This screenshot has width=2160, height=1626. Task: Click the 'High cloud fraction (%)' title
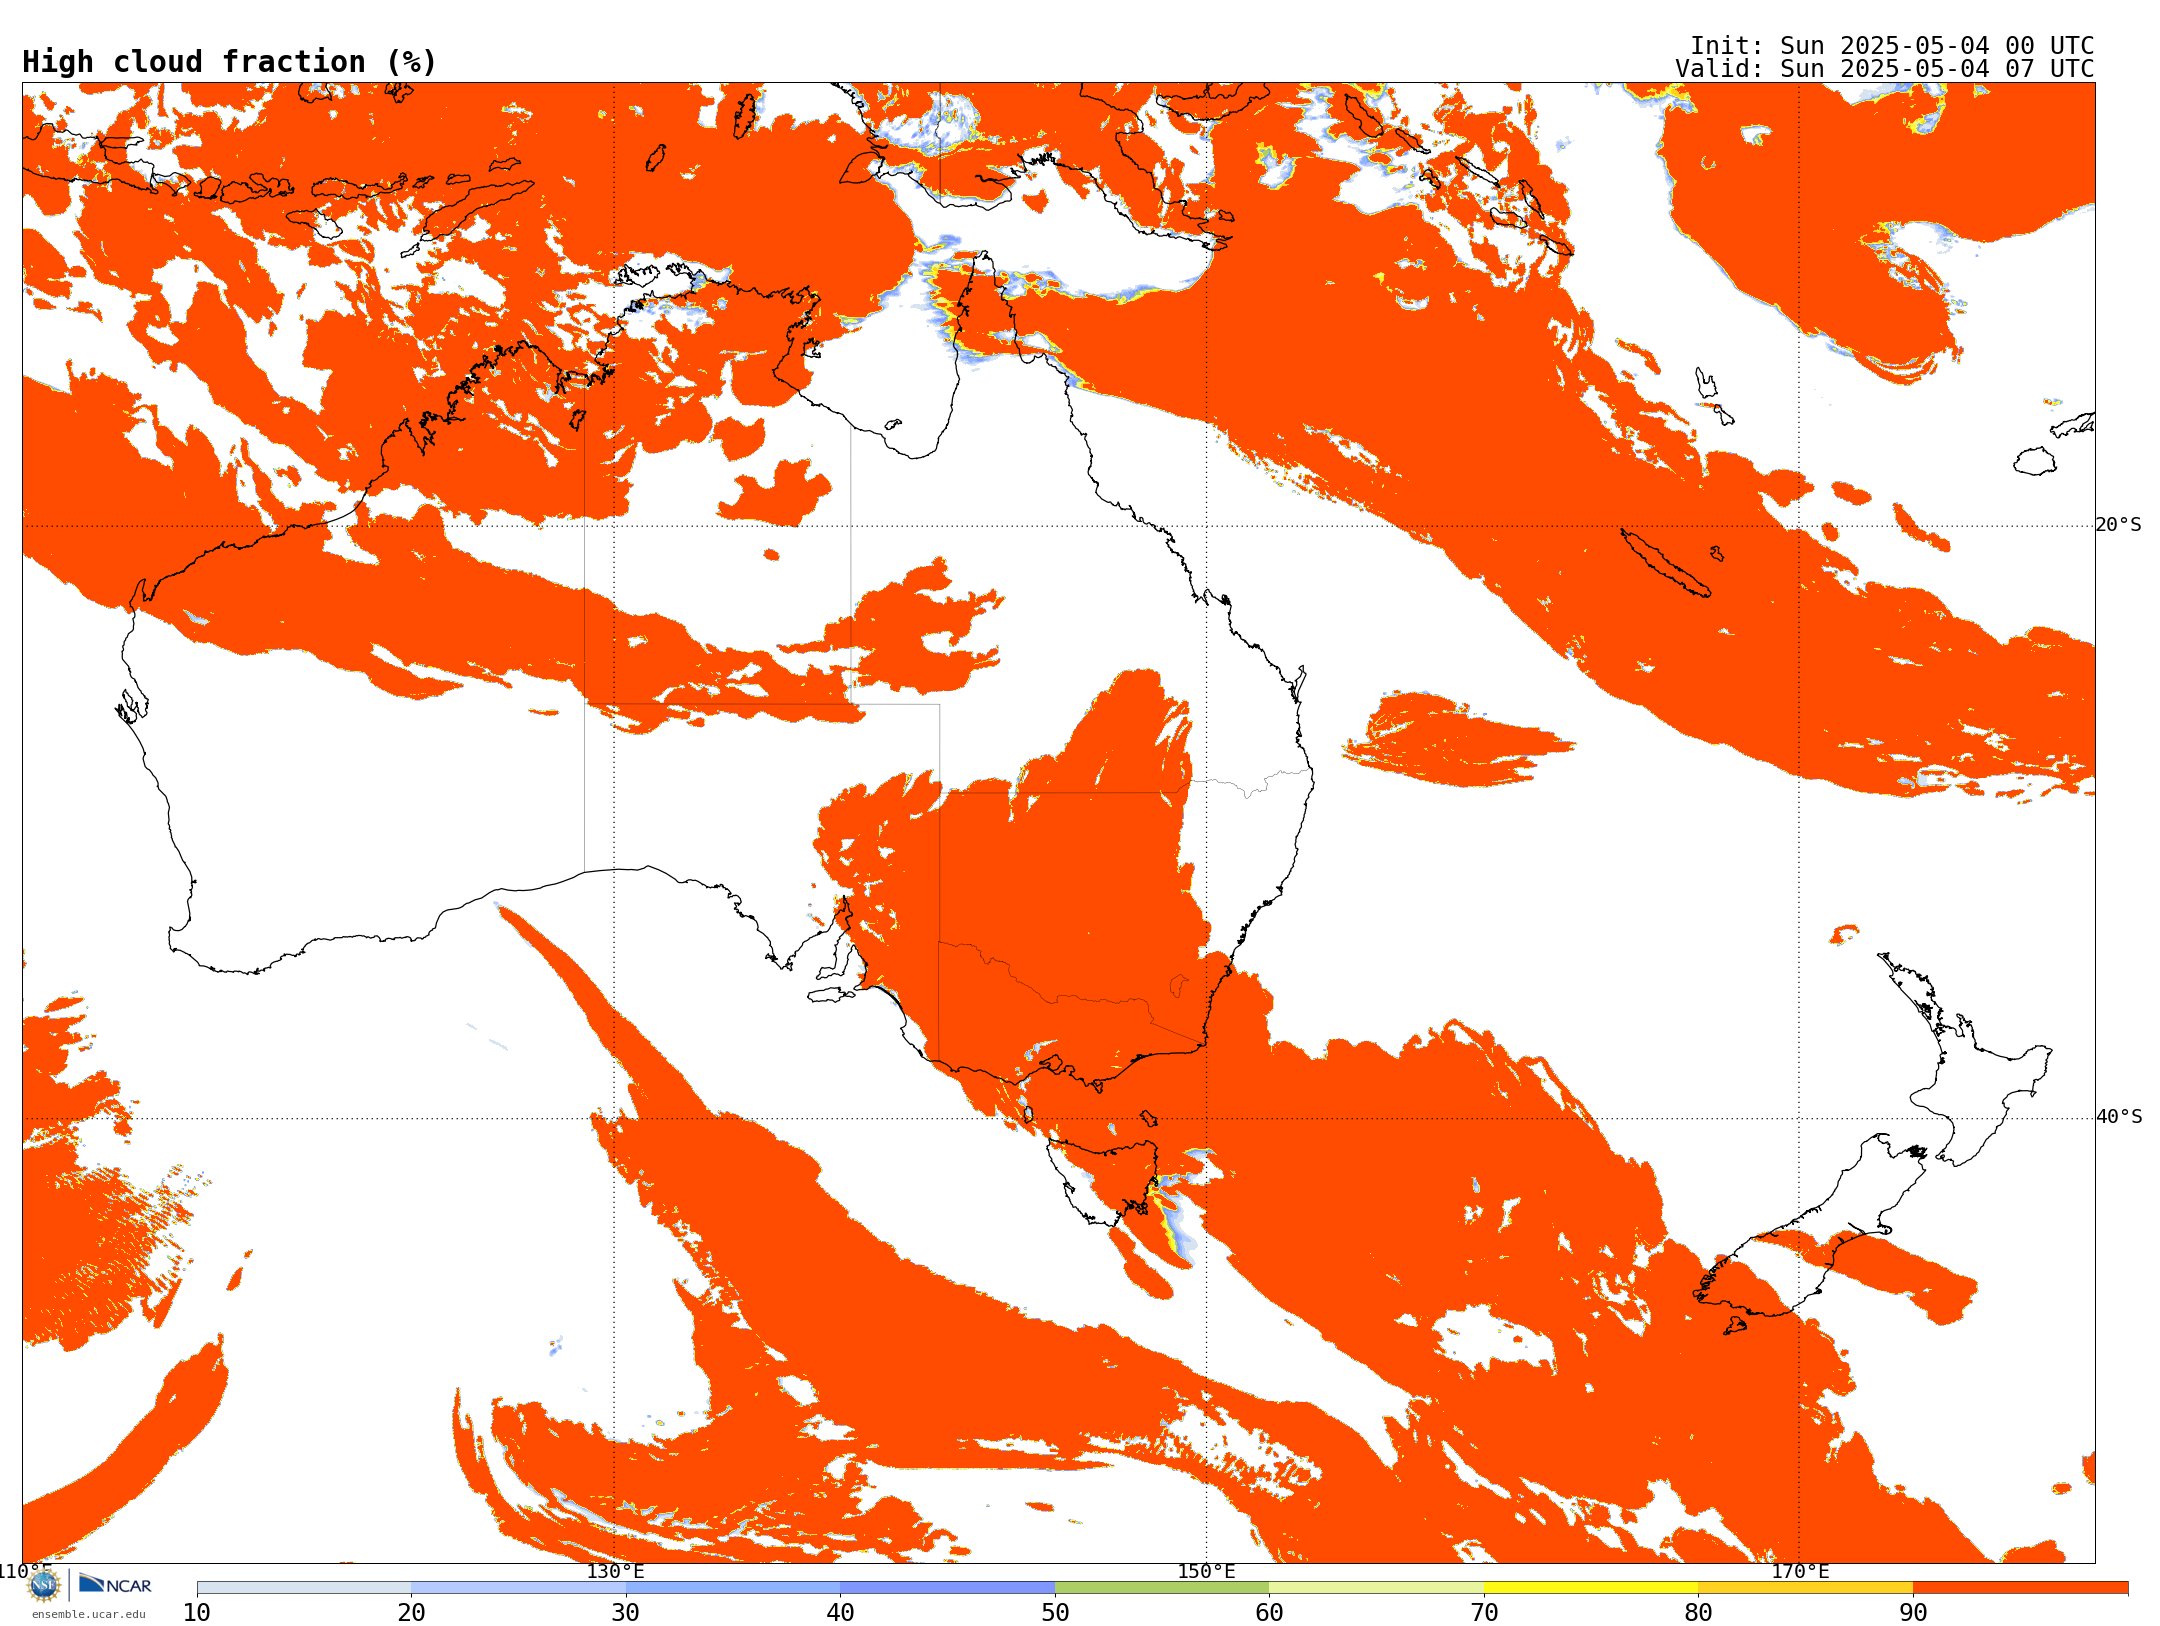pos(230,62)
